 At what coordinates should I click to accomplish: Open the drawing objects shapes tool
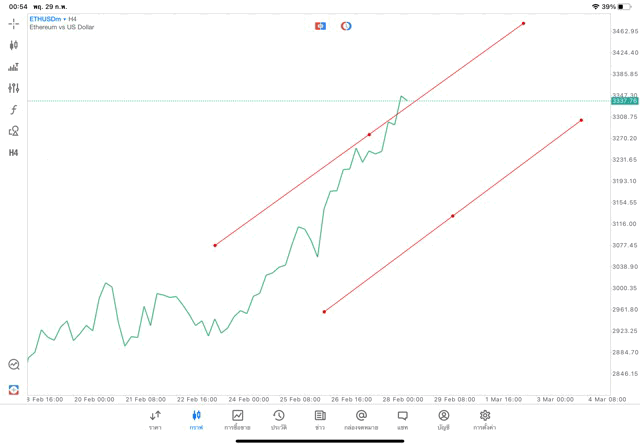14,131
